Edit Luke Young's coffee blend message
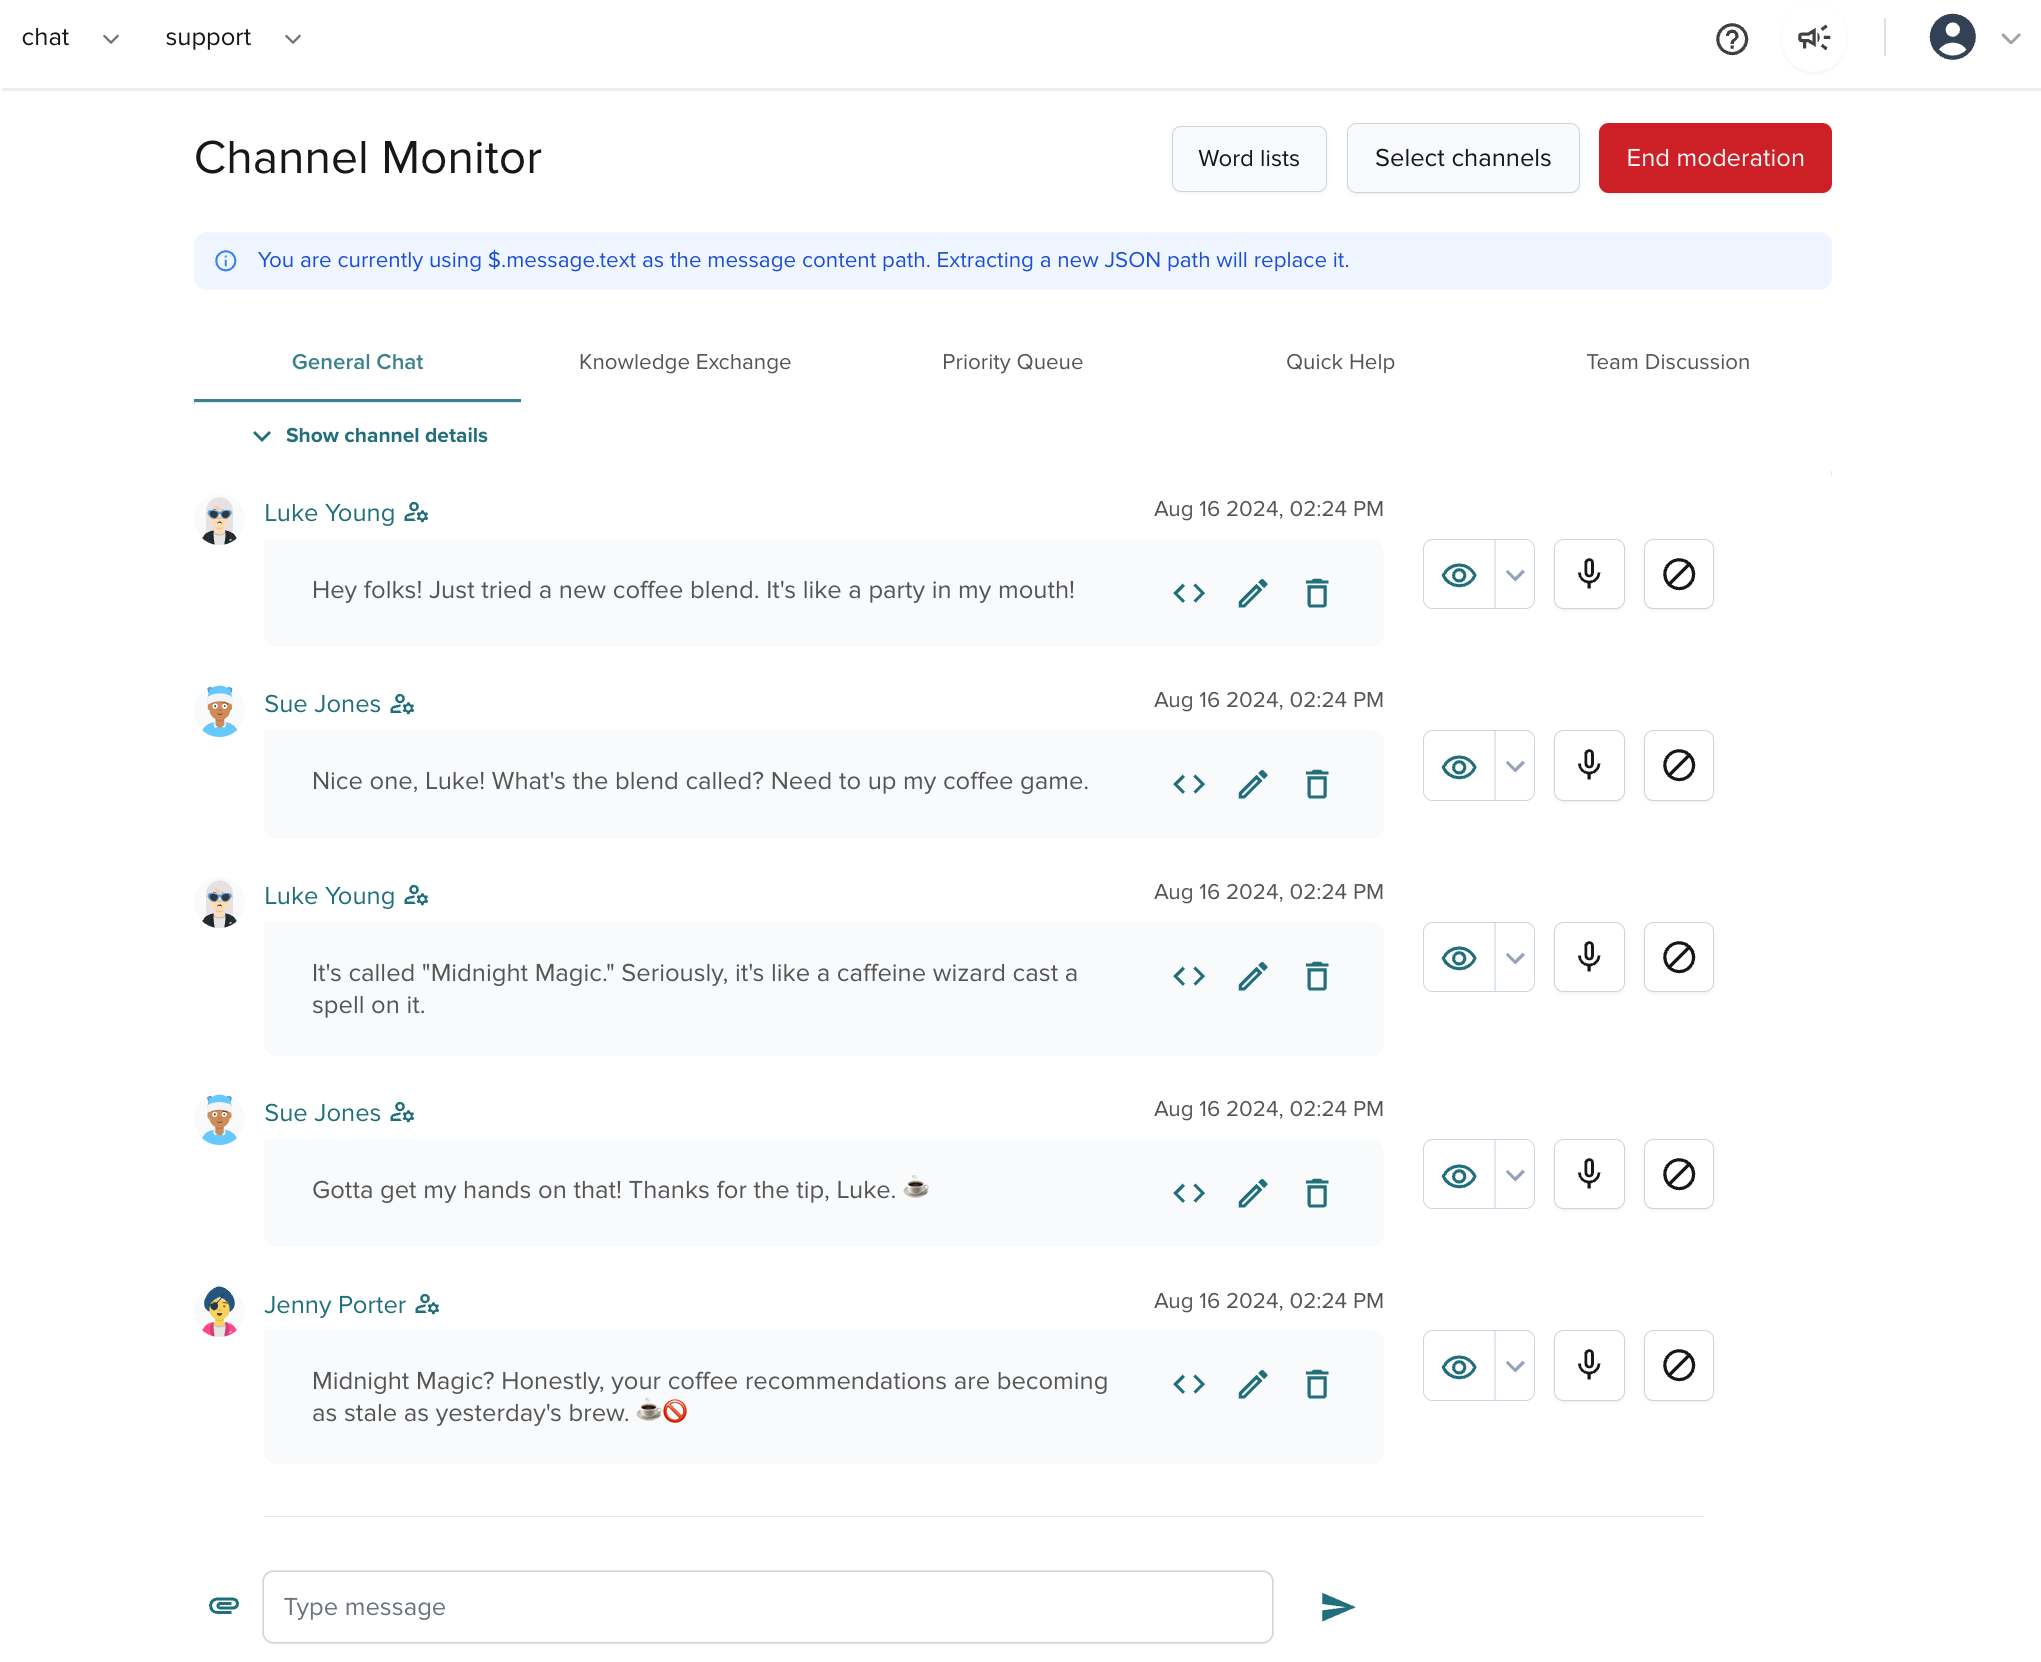 [1252, 592]
